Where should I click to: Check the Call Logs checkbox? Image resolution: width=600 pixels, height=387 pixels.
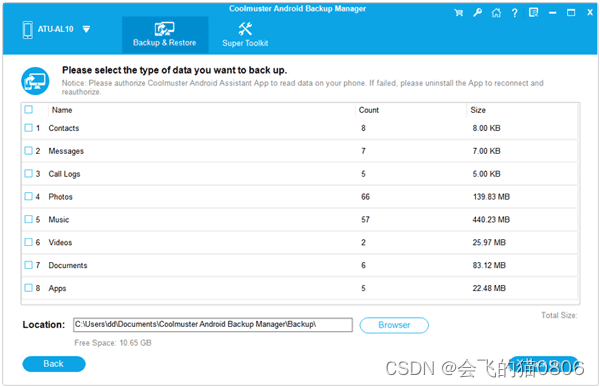pyautogui.click(x=29, y=173)
